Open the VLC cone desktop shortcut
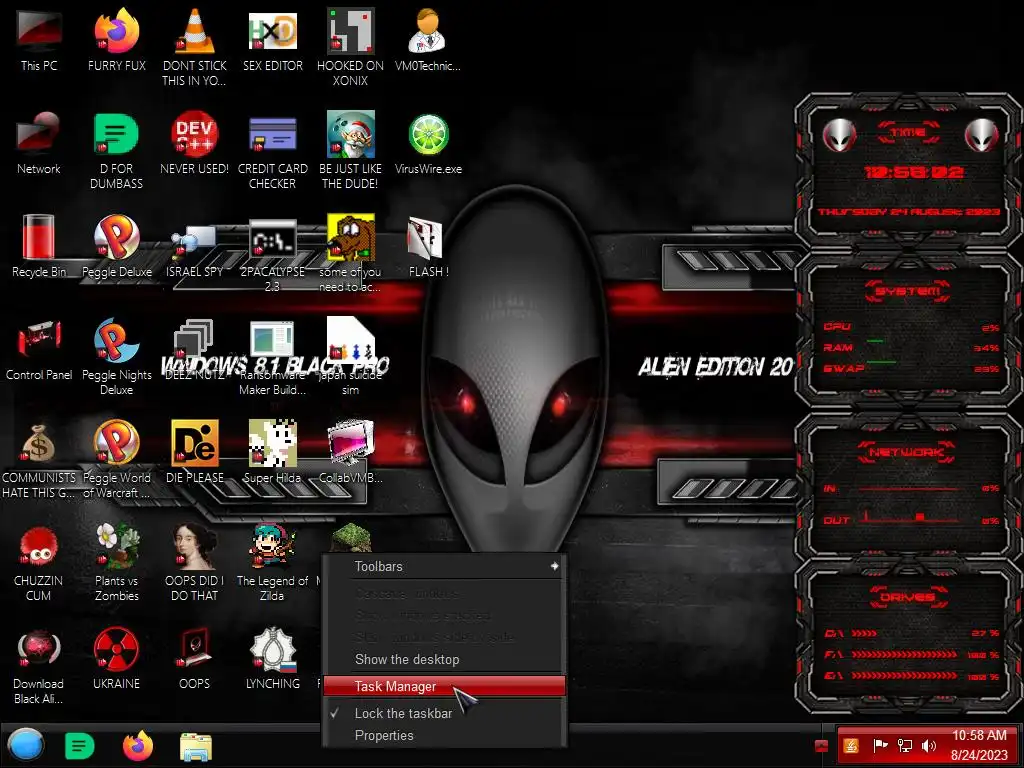Screen dimensions: 1024x768 click(195, 31)
